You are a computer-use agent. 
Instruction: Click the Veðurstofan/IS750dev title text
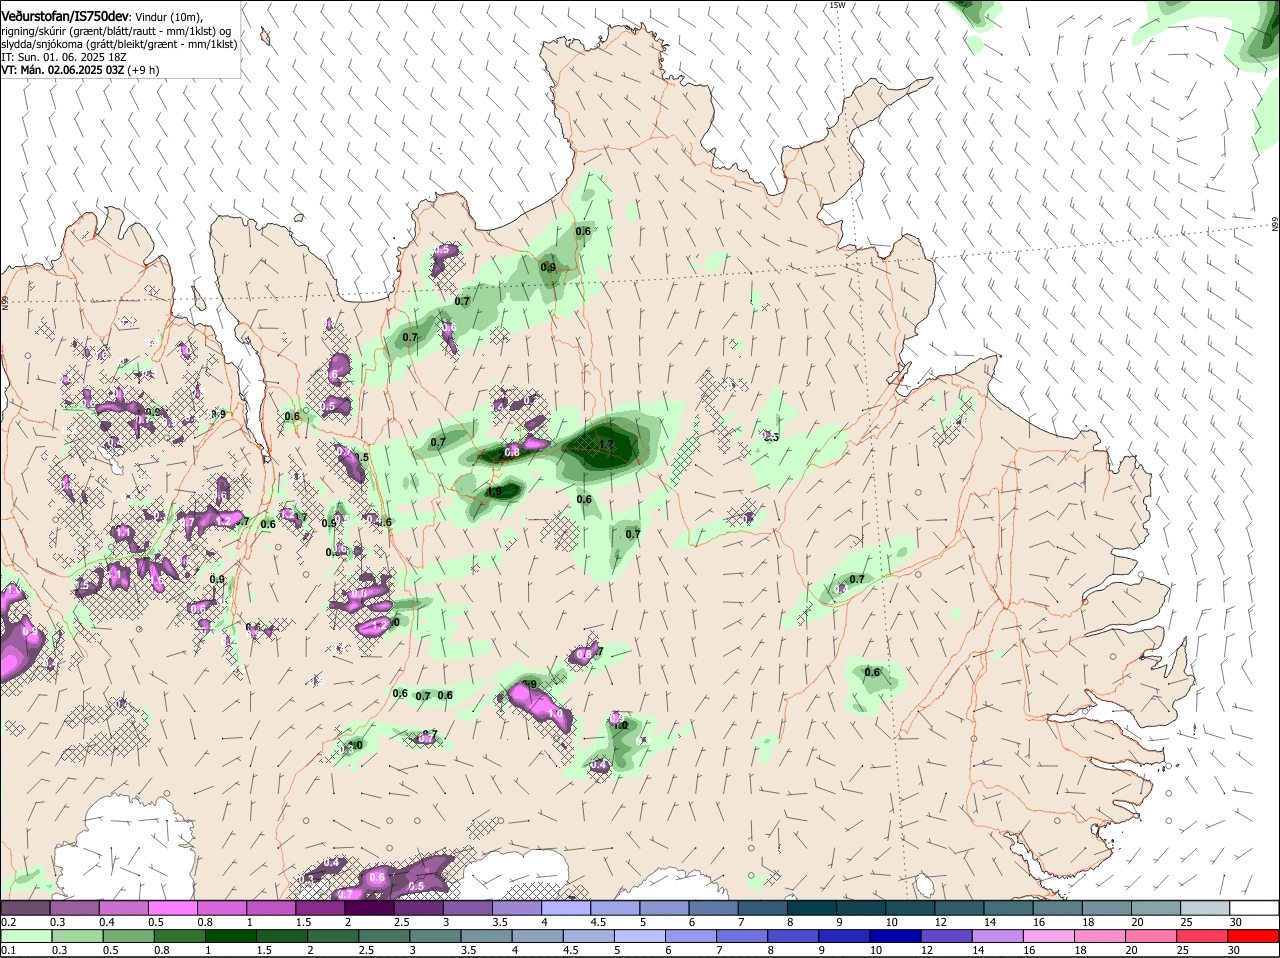click(65, 16)
